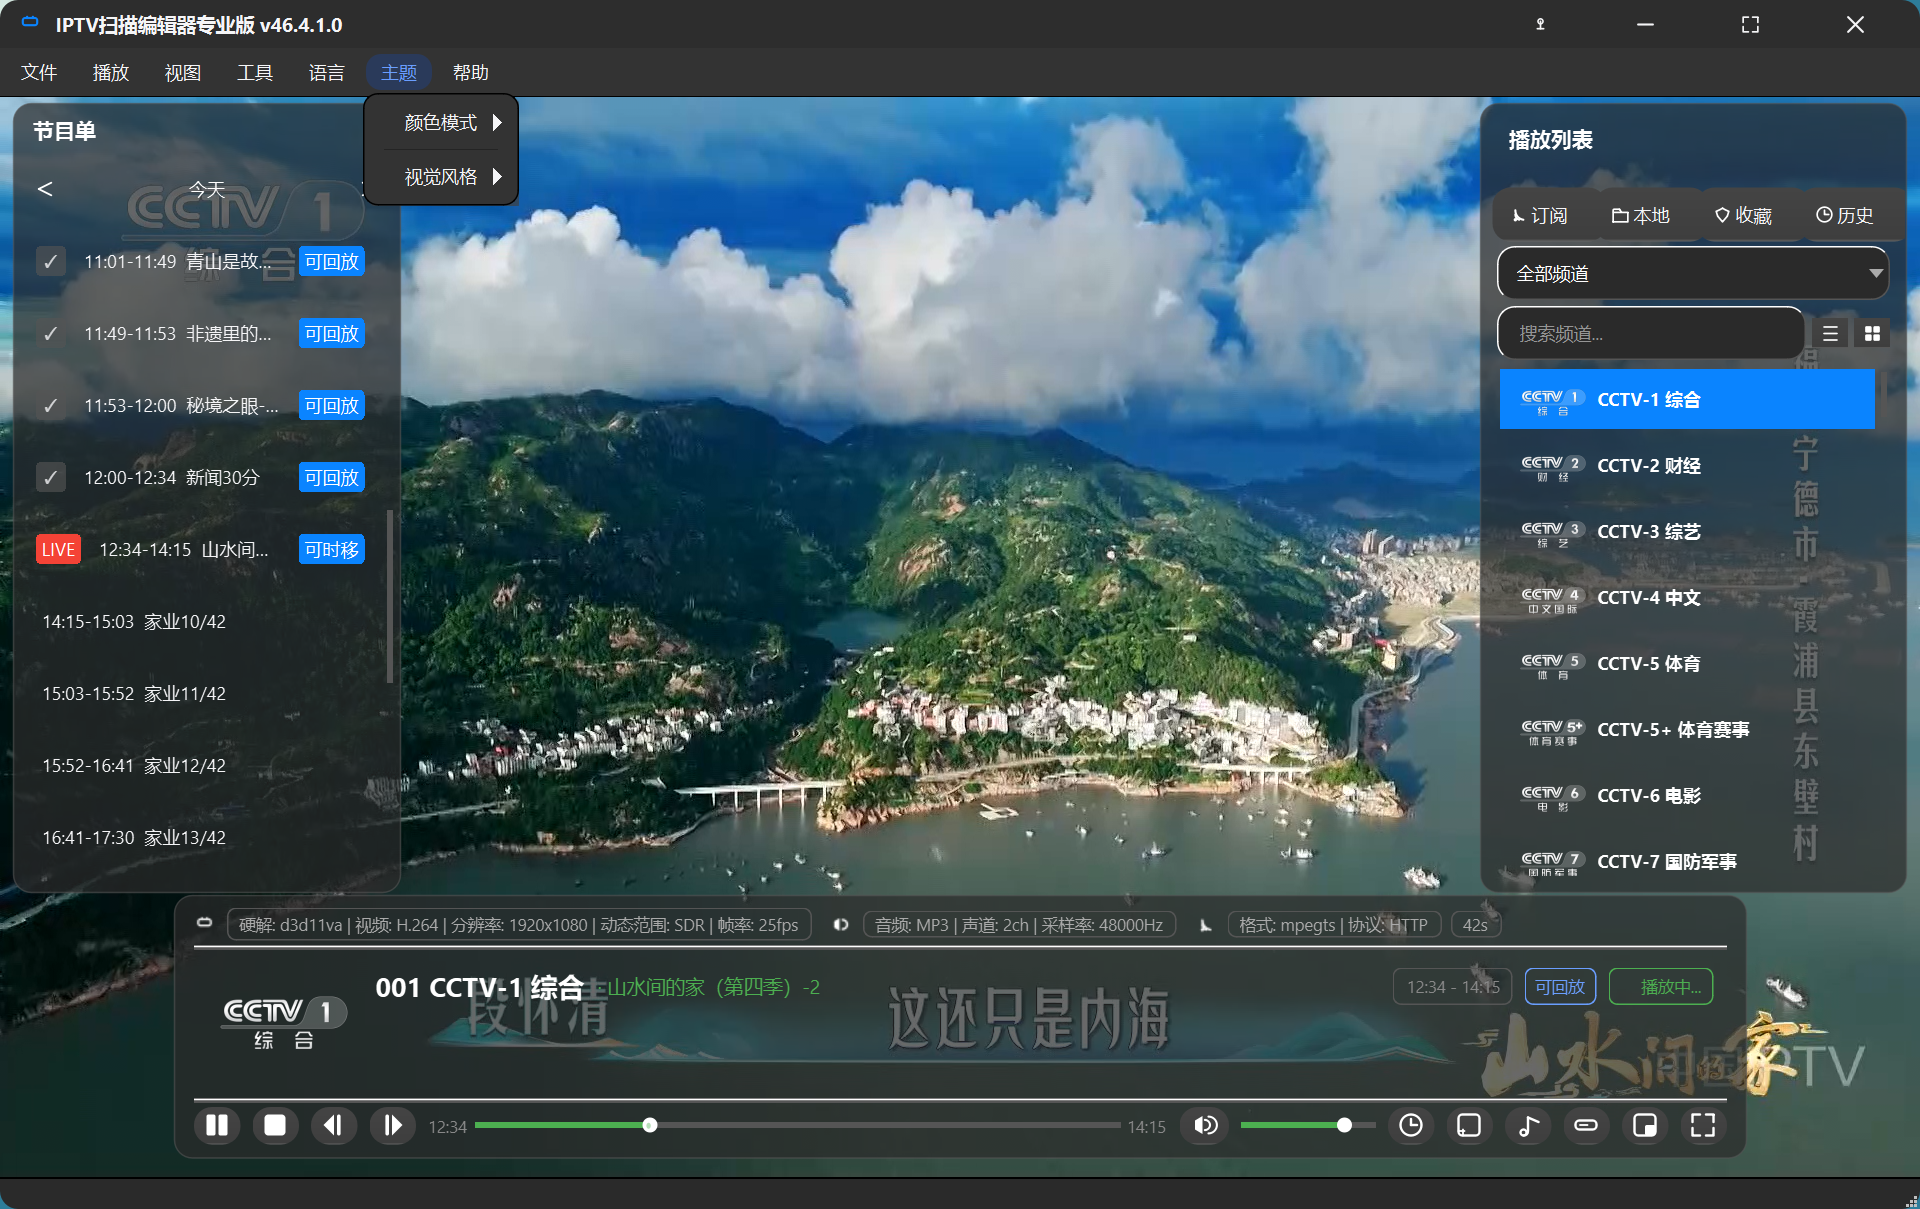The height and width of the screenshot is (1209, 1920).
Task: Click the playback progress slider
Action: coord(797,1126)
